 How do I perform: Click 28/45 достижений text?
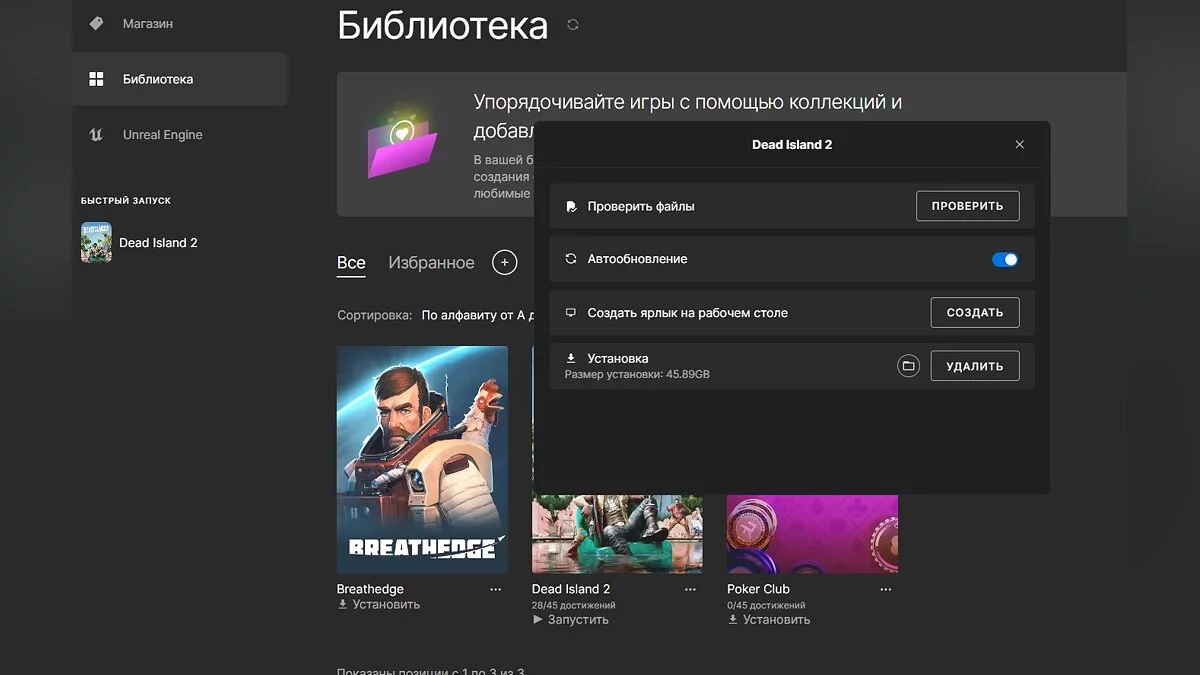point(574,605)
